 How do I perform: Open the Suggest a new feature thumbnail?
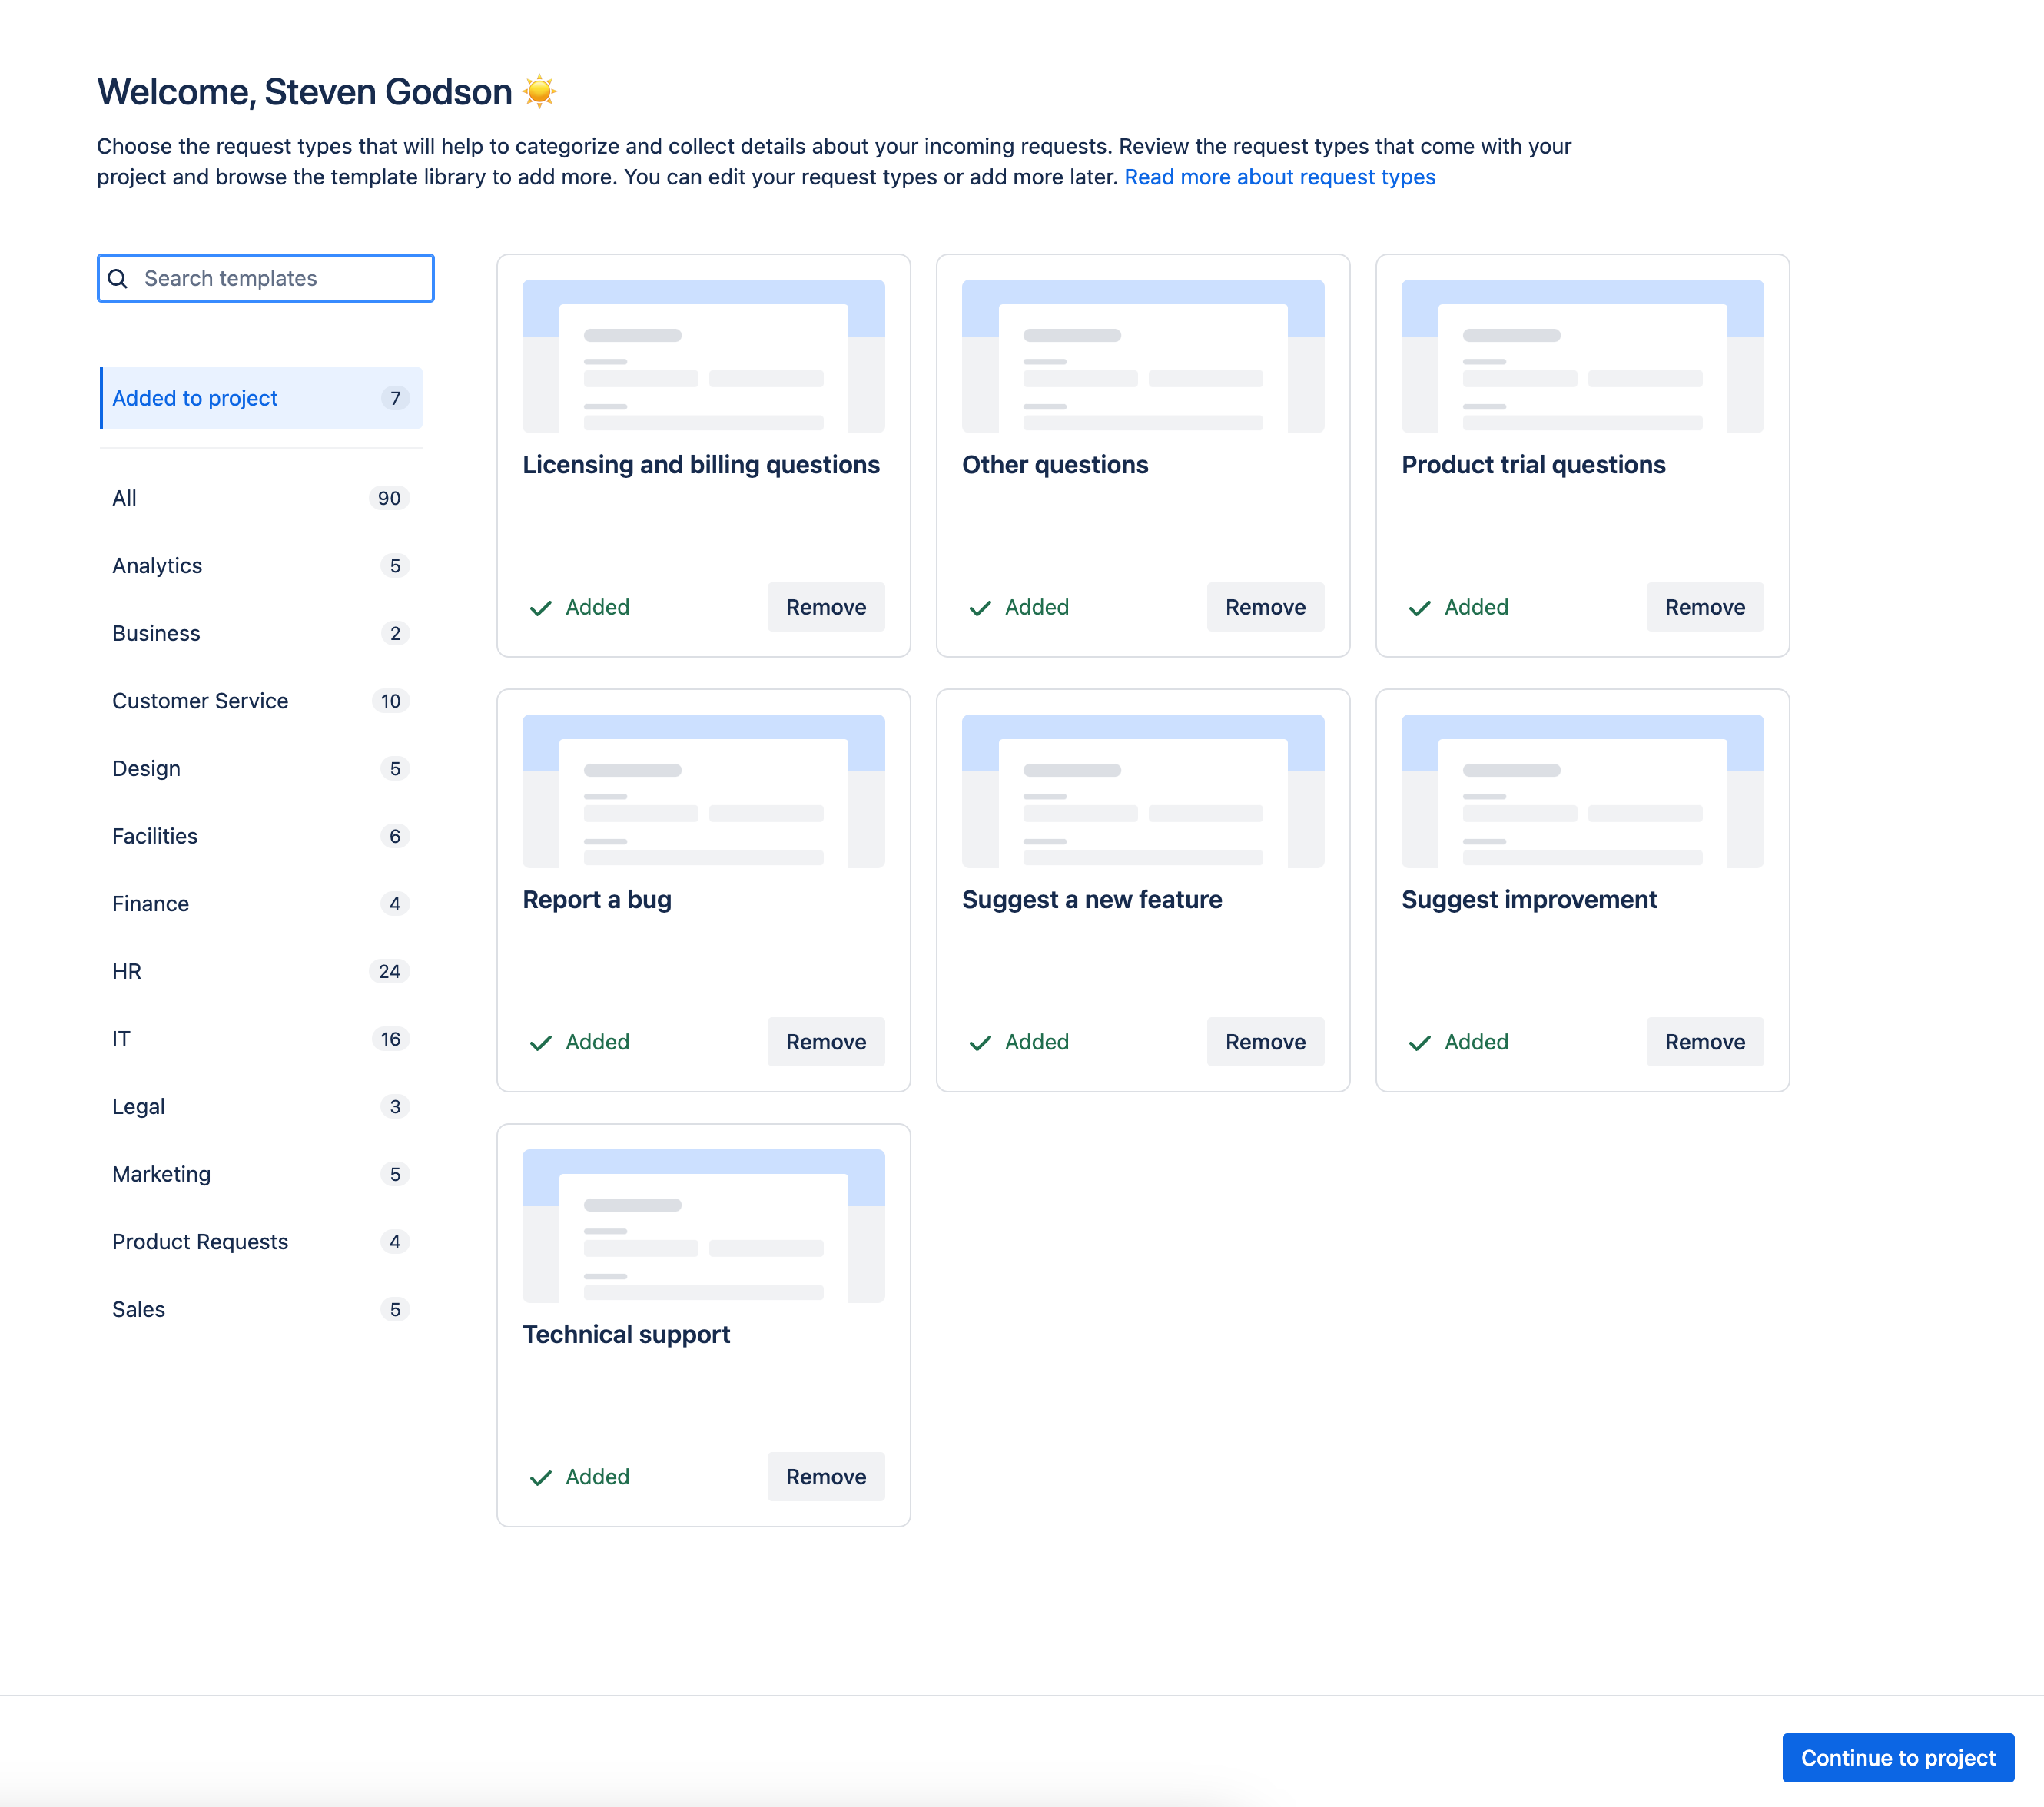(1142, 791)
